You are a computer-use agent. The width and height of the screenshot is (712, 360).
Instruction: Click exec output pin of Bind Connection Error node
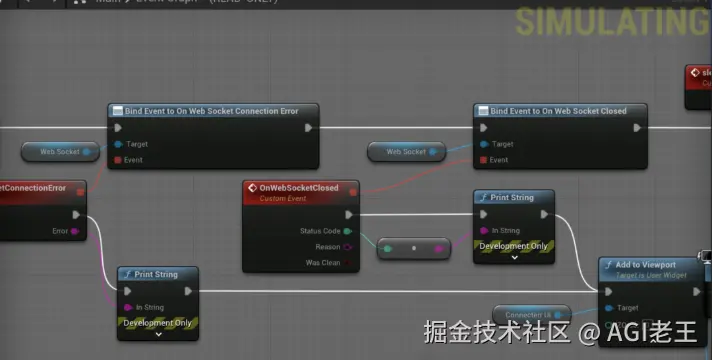pyautogui.click(x=308, y=128)
